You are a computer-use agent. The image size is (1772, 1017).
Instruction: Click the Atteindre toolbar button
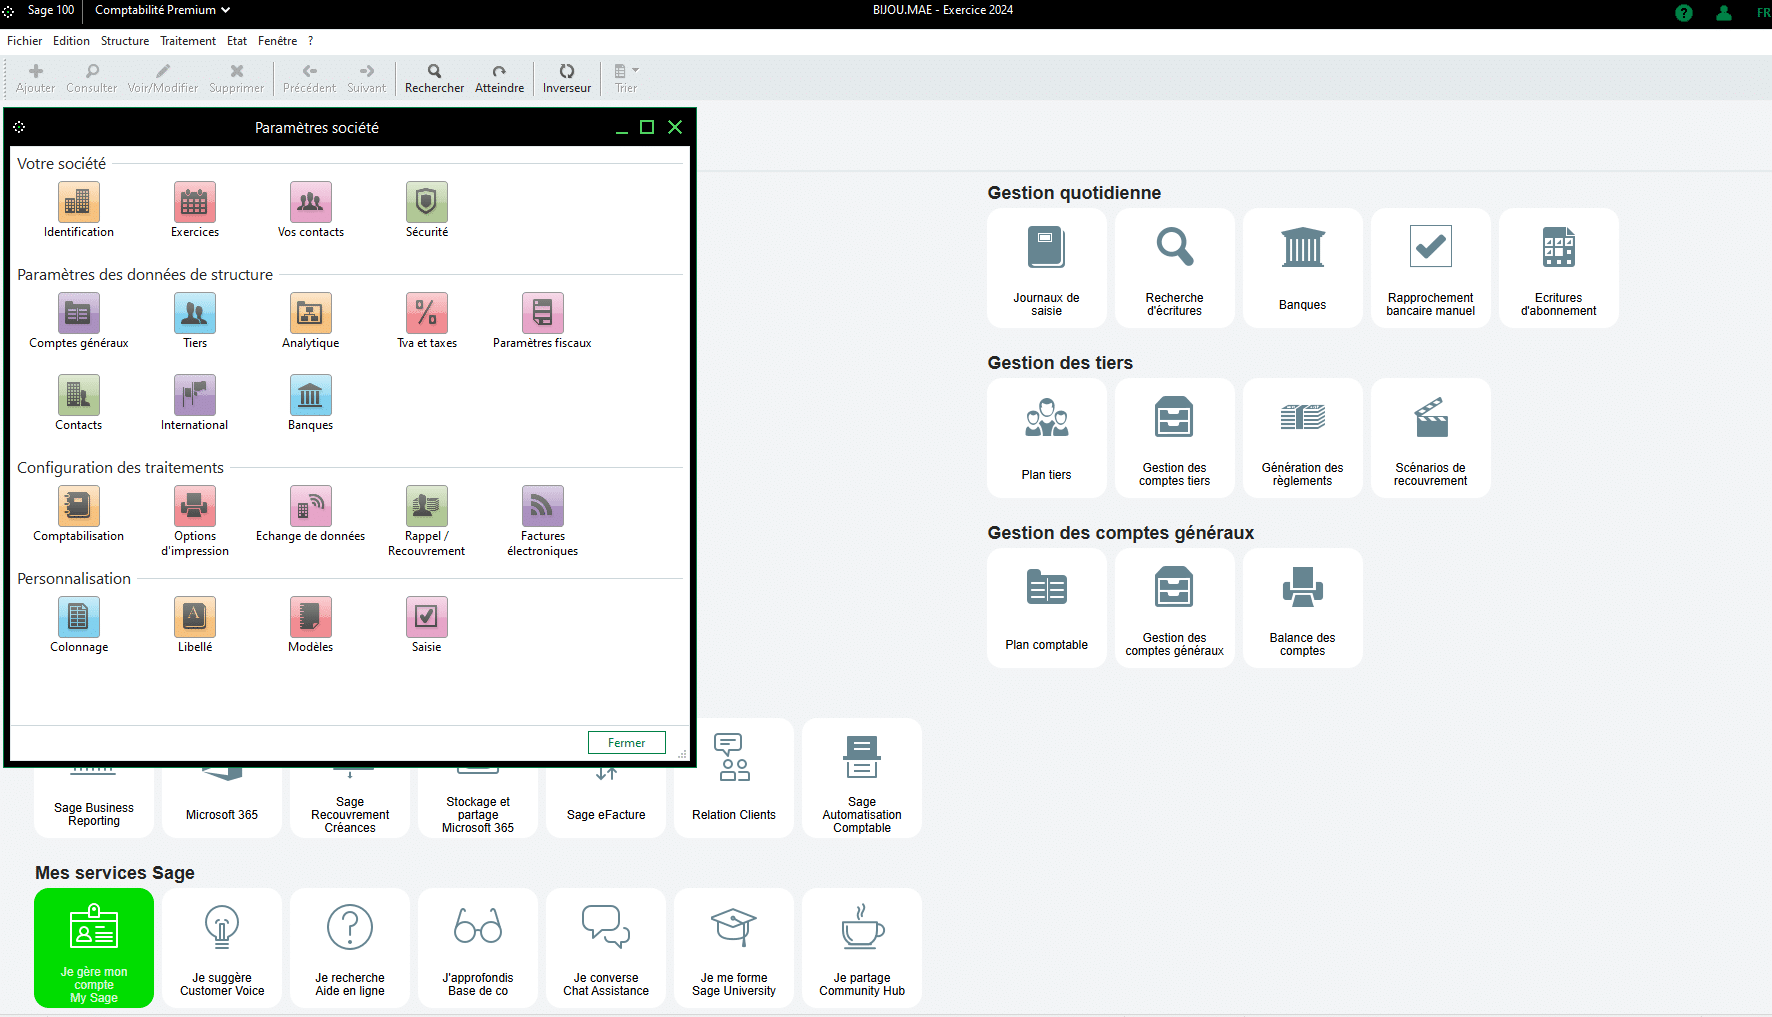coord(499,78)
